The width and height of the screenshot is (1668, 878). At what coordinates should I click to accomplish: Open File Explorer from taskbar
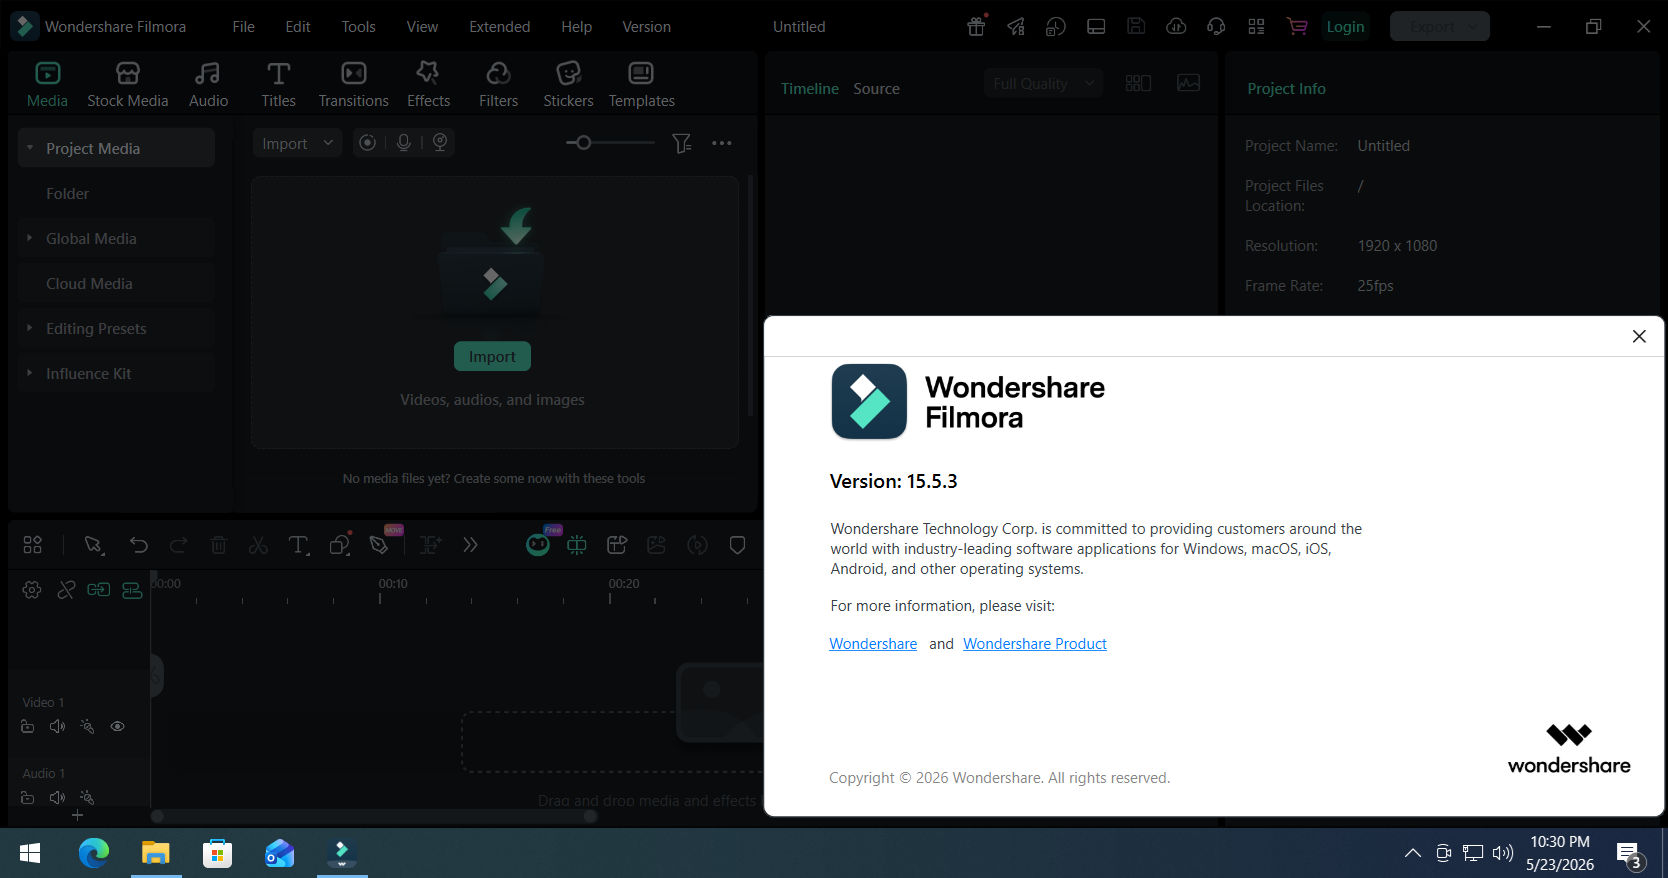[156, 853]
